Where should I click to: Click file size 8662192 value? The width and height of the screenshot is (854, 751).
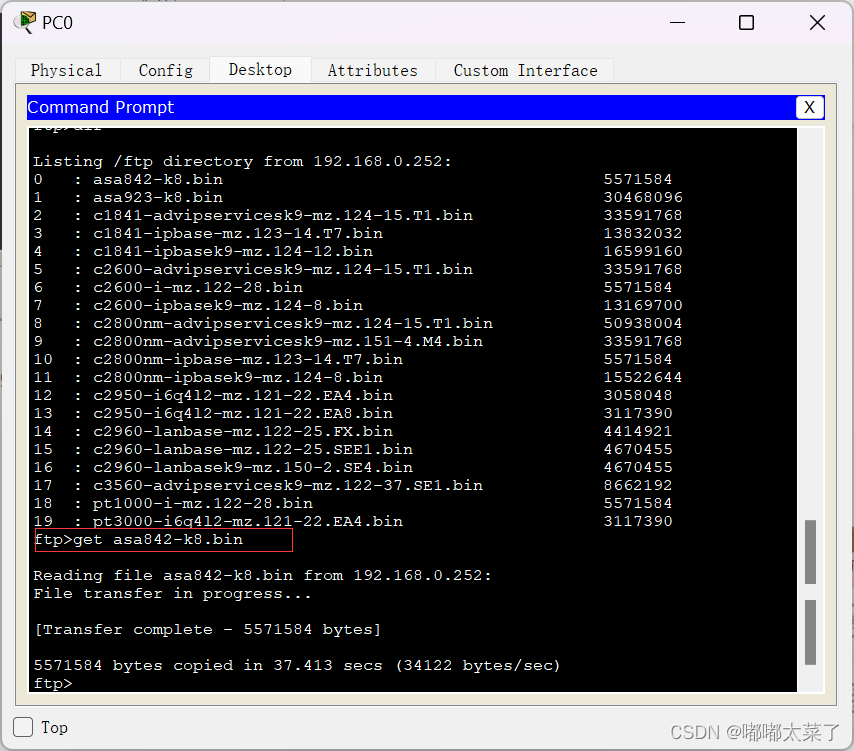tap(638, 485)
